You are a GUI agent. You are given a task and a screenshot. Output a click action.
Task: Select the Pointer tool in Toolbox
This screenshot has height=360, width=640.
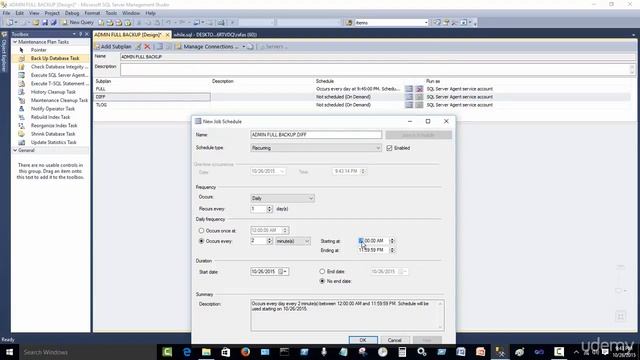tap(38, 50)
